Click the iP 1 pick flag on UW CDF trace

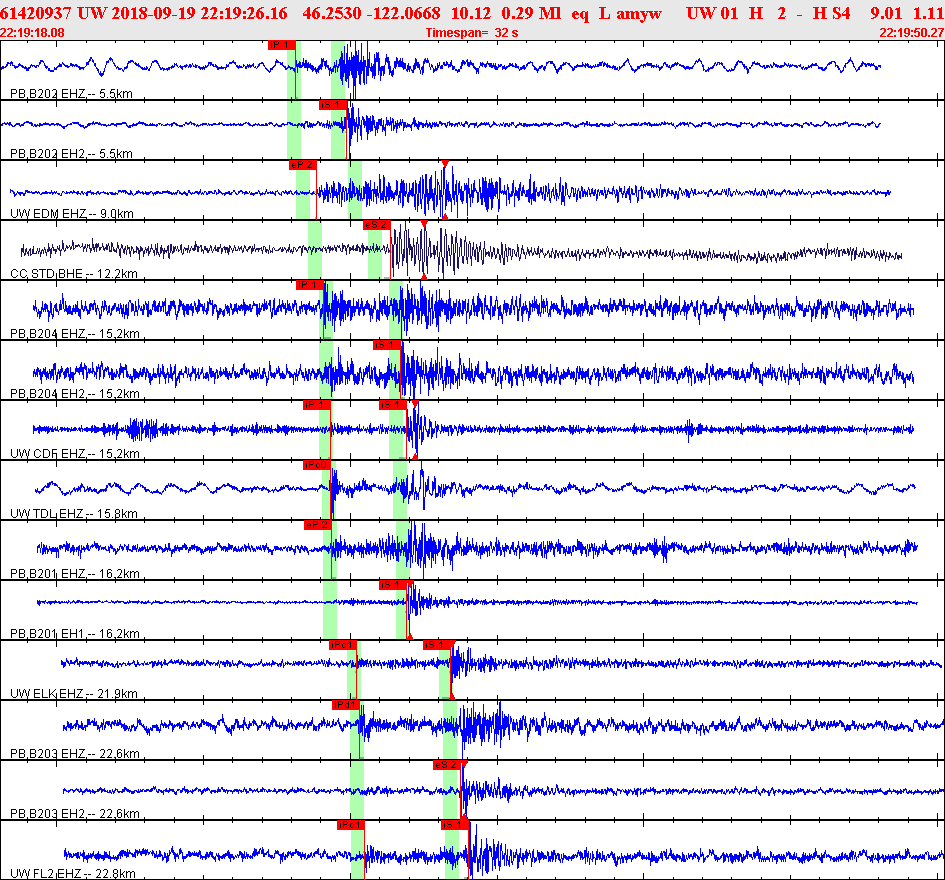(x=317, y=404)
